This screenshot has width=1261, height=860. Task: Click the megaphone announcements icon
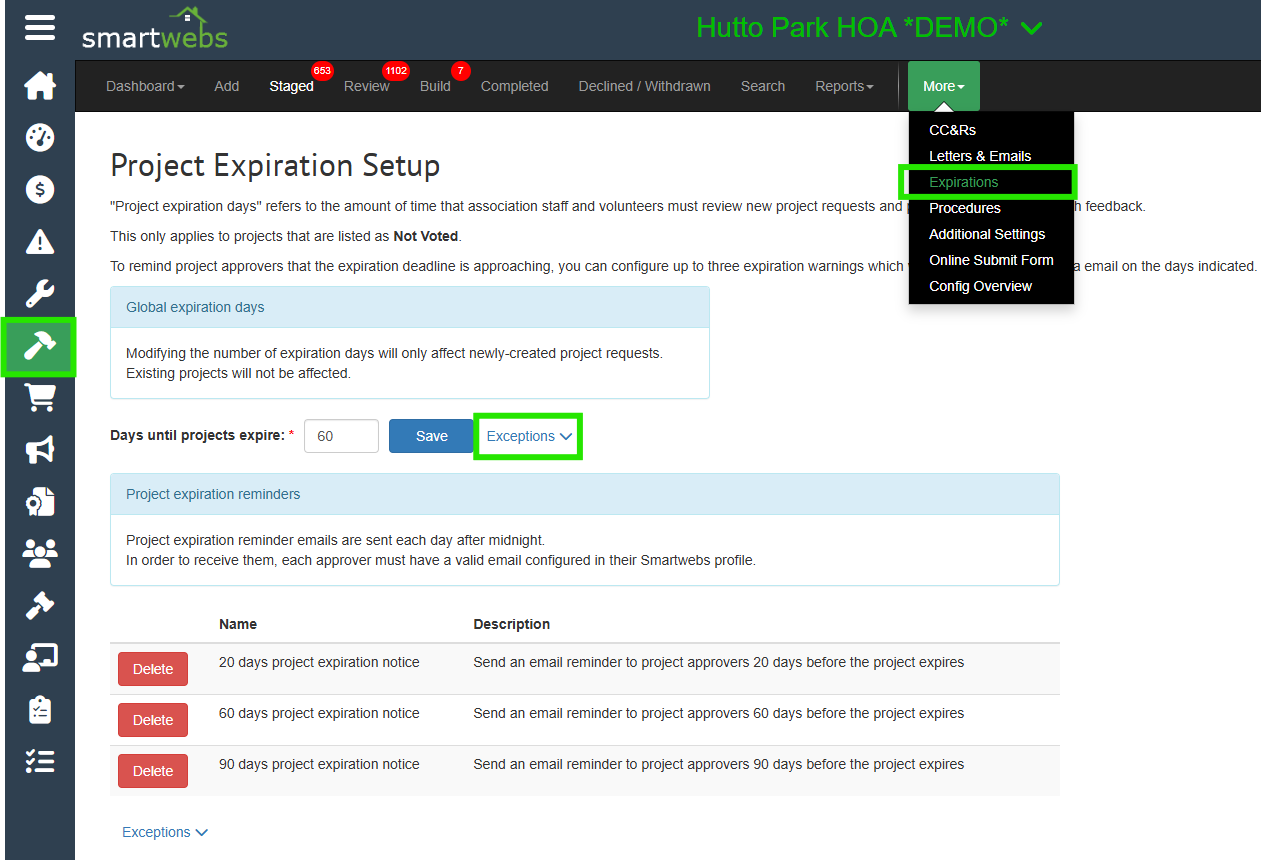[x=40, y=450]
